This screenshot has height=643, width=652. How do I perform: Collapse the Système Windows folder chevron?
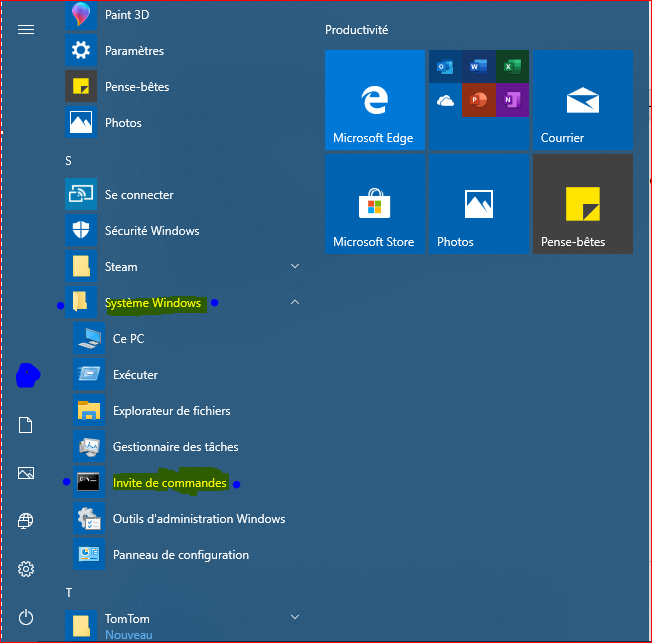[295, 302]
